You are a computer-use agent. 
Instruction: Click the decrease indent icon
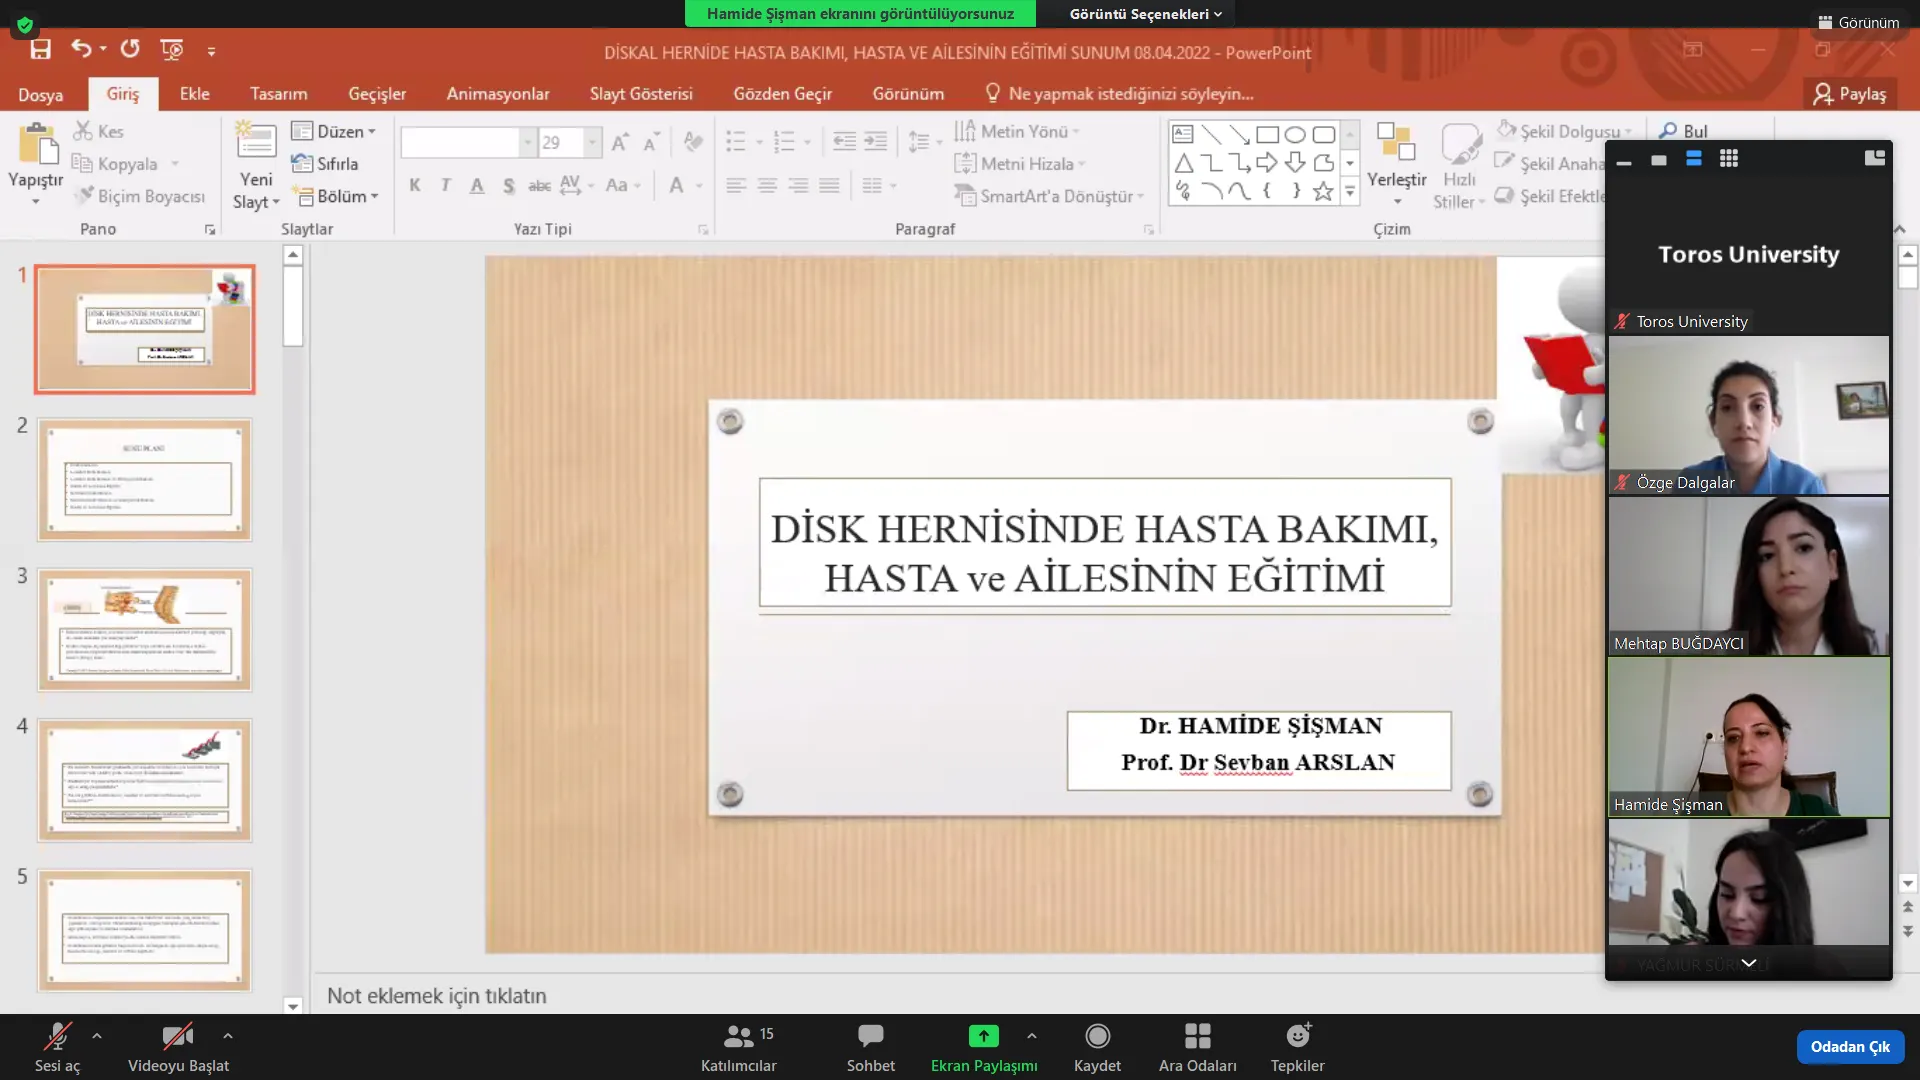click(x=844, y=141)
